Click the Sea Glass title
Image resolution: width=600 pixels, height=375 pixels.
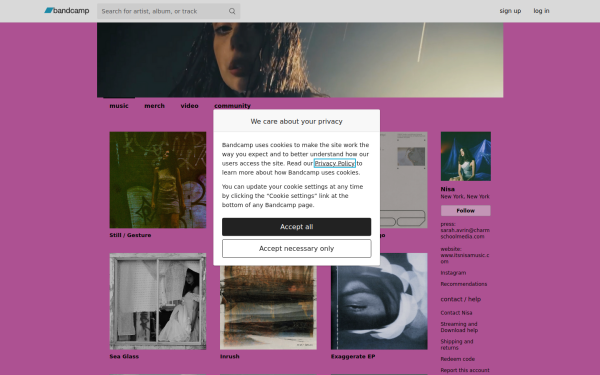coord(124,356)
